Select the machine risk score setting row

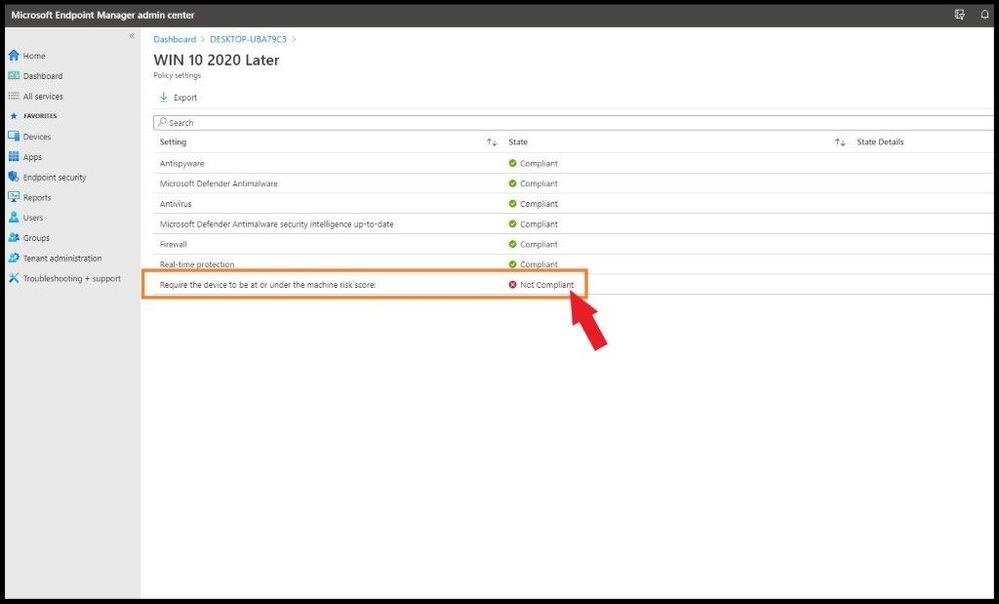(573, 285)
